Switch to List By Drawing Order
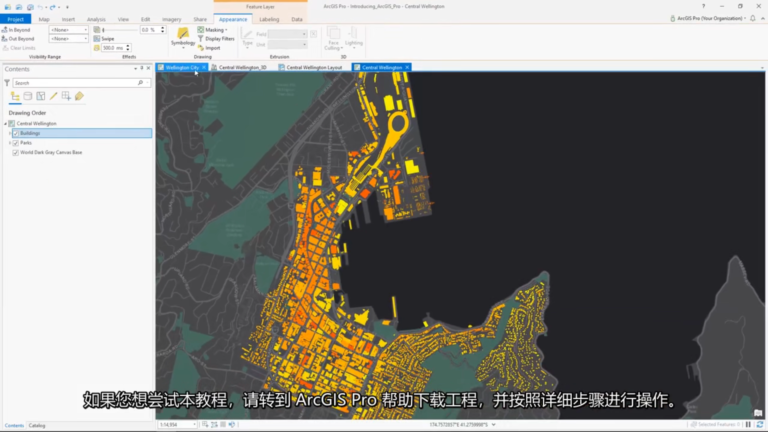Image resolution: width=768 pixels, height=432 pixels. coord(15,96)
